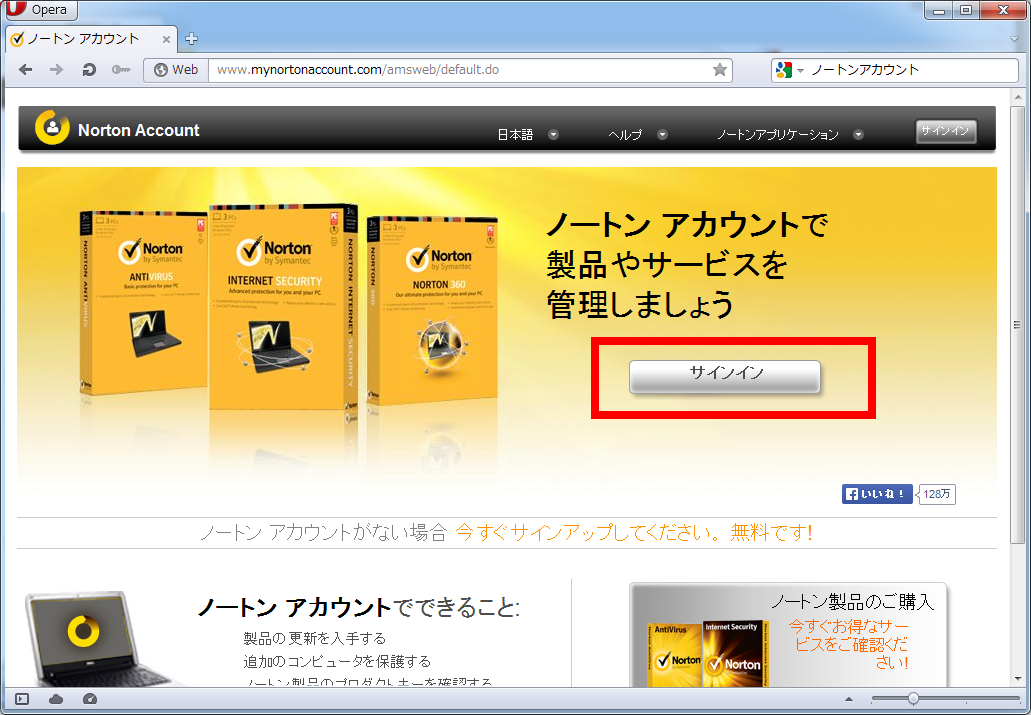Viewport: 1031px width, 715px height.
Task: Click the Web security badge in address bar
Action: coord(176,70)
